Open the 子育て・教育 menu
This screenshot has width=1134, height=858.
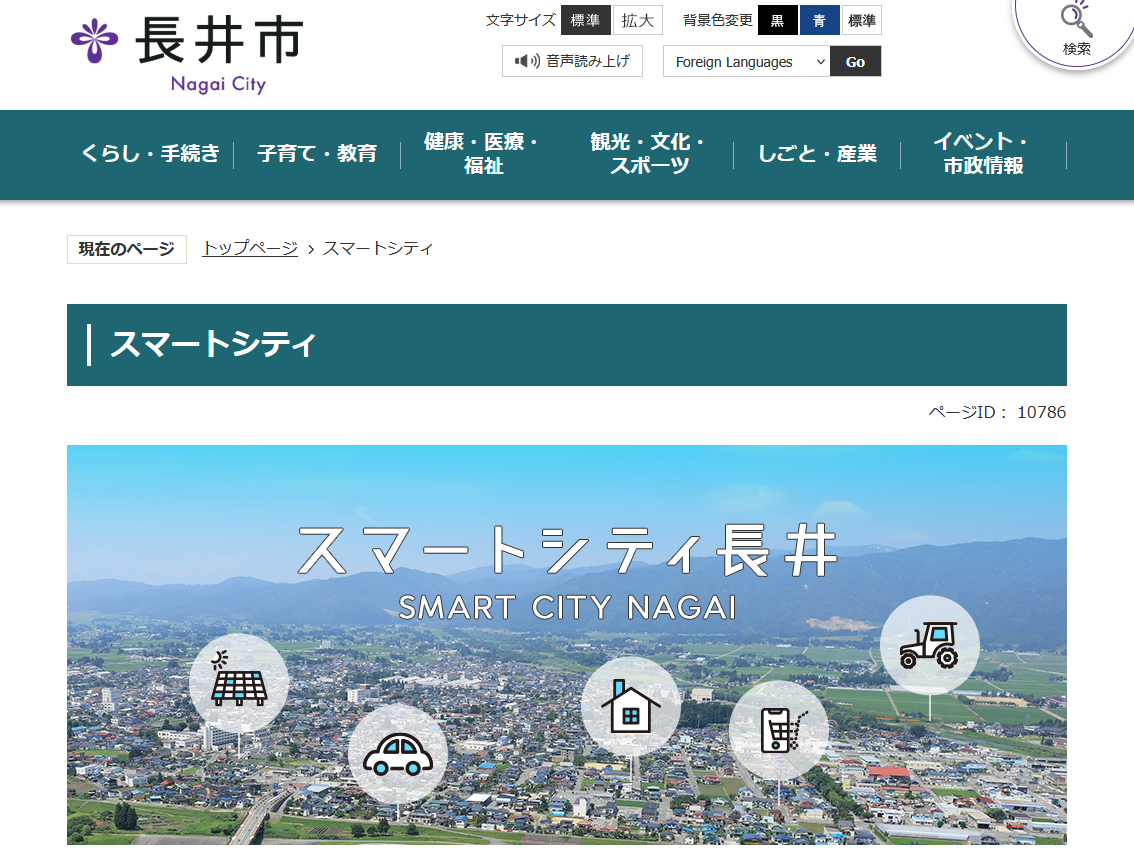click(317, 153)
